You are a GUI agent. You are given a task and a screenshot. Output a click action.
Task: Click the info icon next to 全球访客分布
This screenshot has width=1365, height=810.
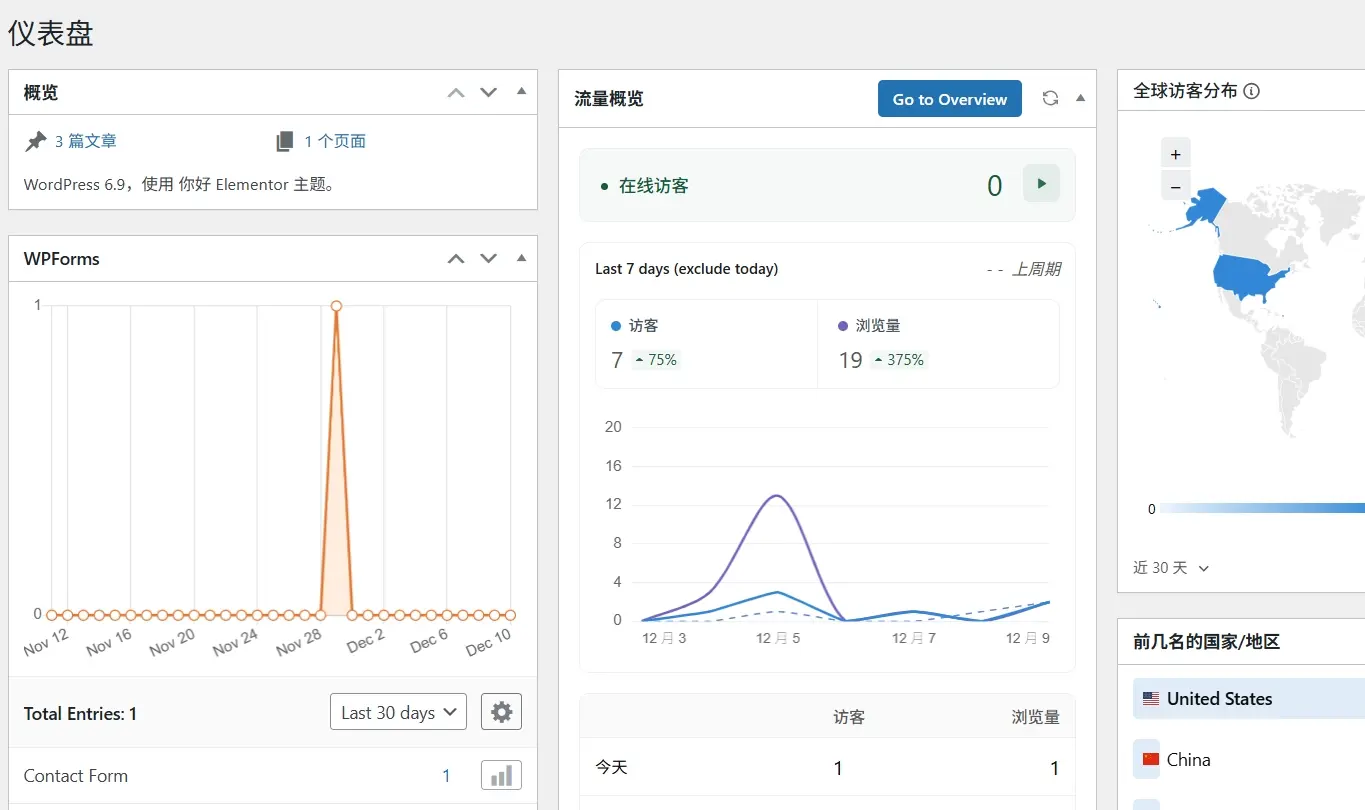point(1251,91)
